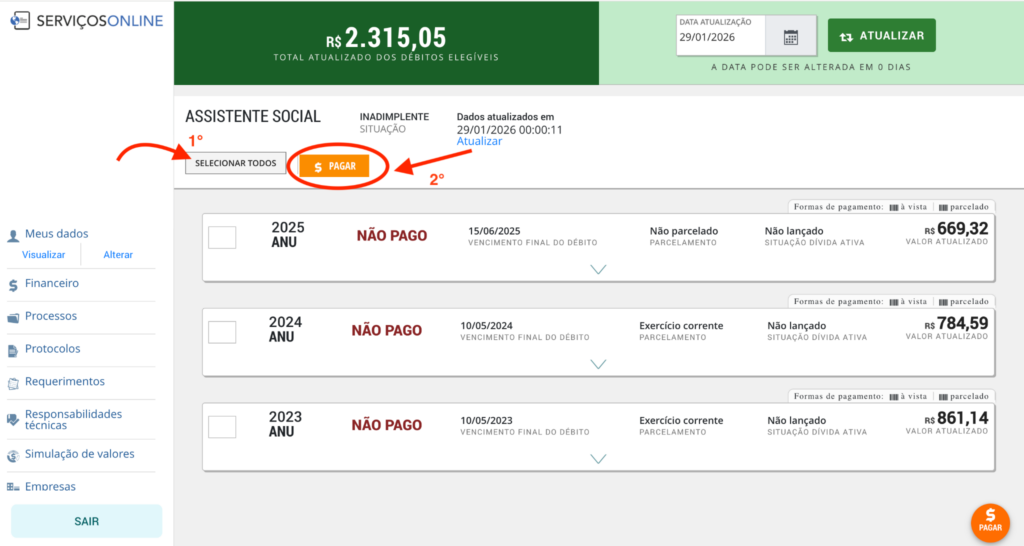This screenshot has width=1024, height=546.
Task: Expand the 2024 debt details chevron
Action: pyautogui.click(x=599, y=364)
